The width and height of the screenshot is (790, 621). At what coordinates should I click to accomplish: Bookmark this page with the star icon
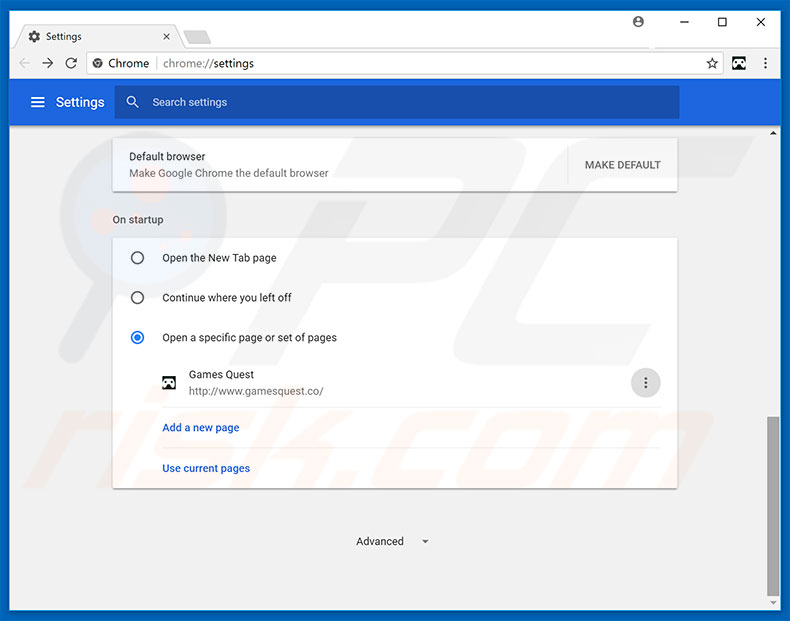tap(712, 63)
